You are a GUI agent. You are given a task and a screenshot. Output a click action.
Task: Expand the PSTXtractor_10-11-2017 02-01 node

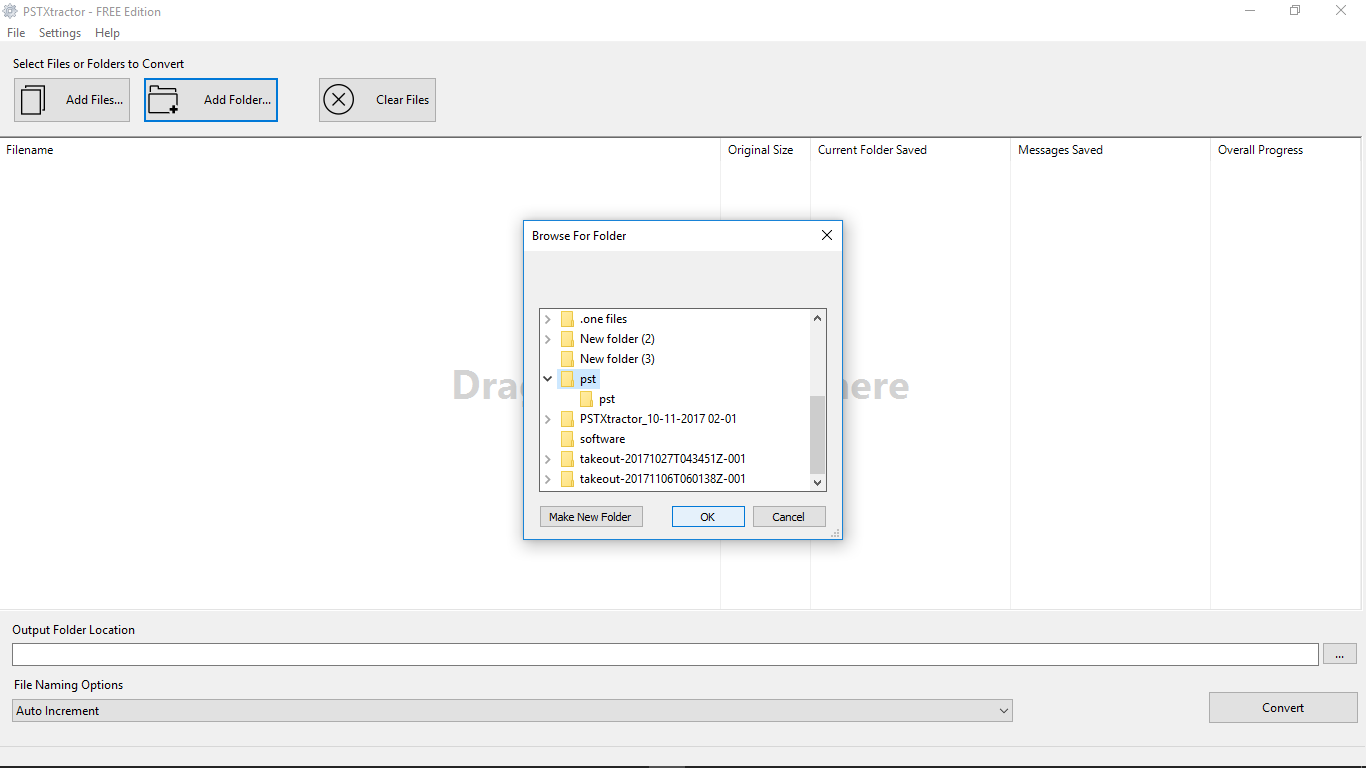pos(547,419)
